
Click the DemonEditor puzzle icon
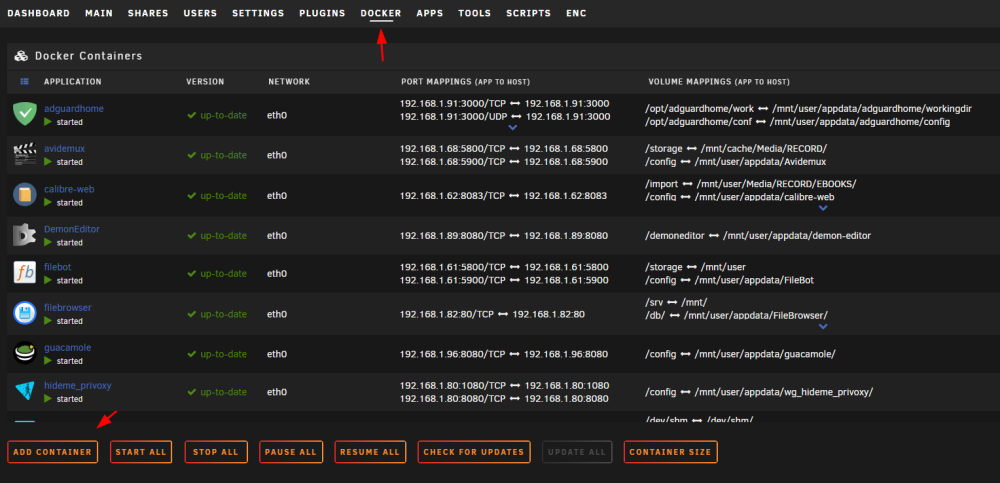[25, 235]
